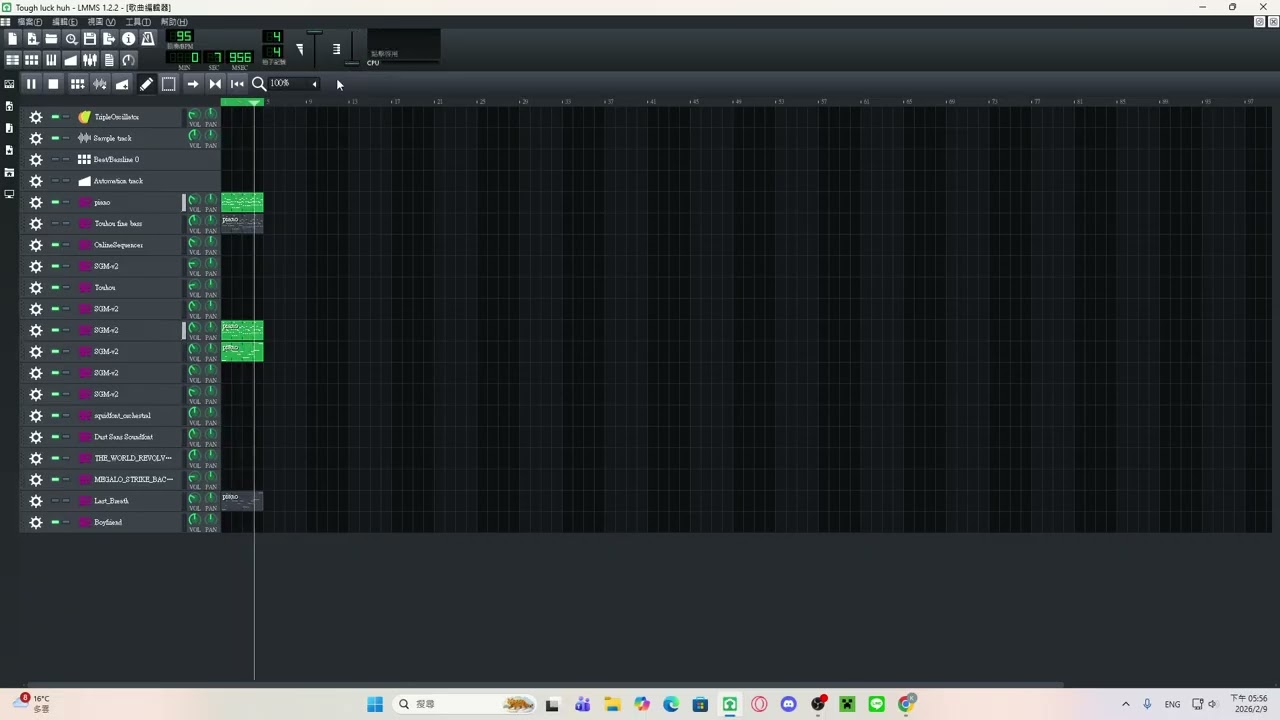Select the dotted-rectangle edit mode
The width and height of the screenshot is (1280, 720).
pos(169,84)
